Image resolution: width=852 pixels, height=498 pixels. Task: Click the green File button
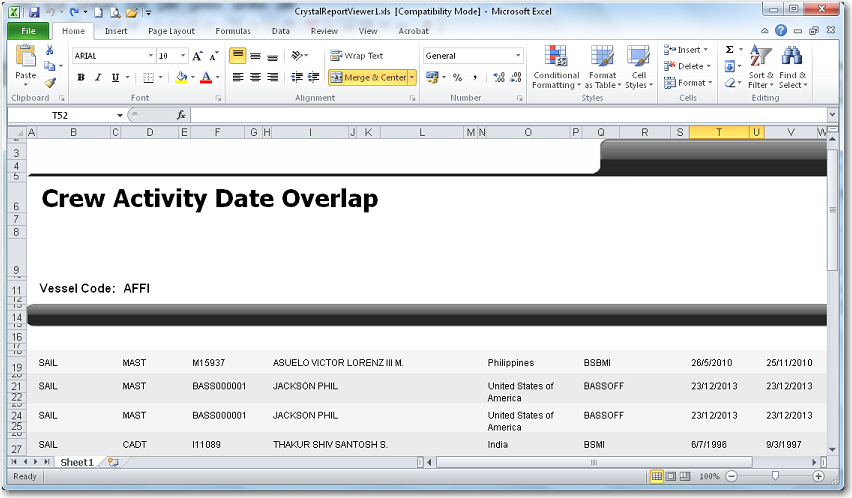click(x=28, y=31)
